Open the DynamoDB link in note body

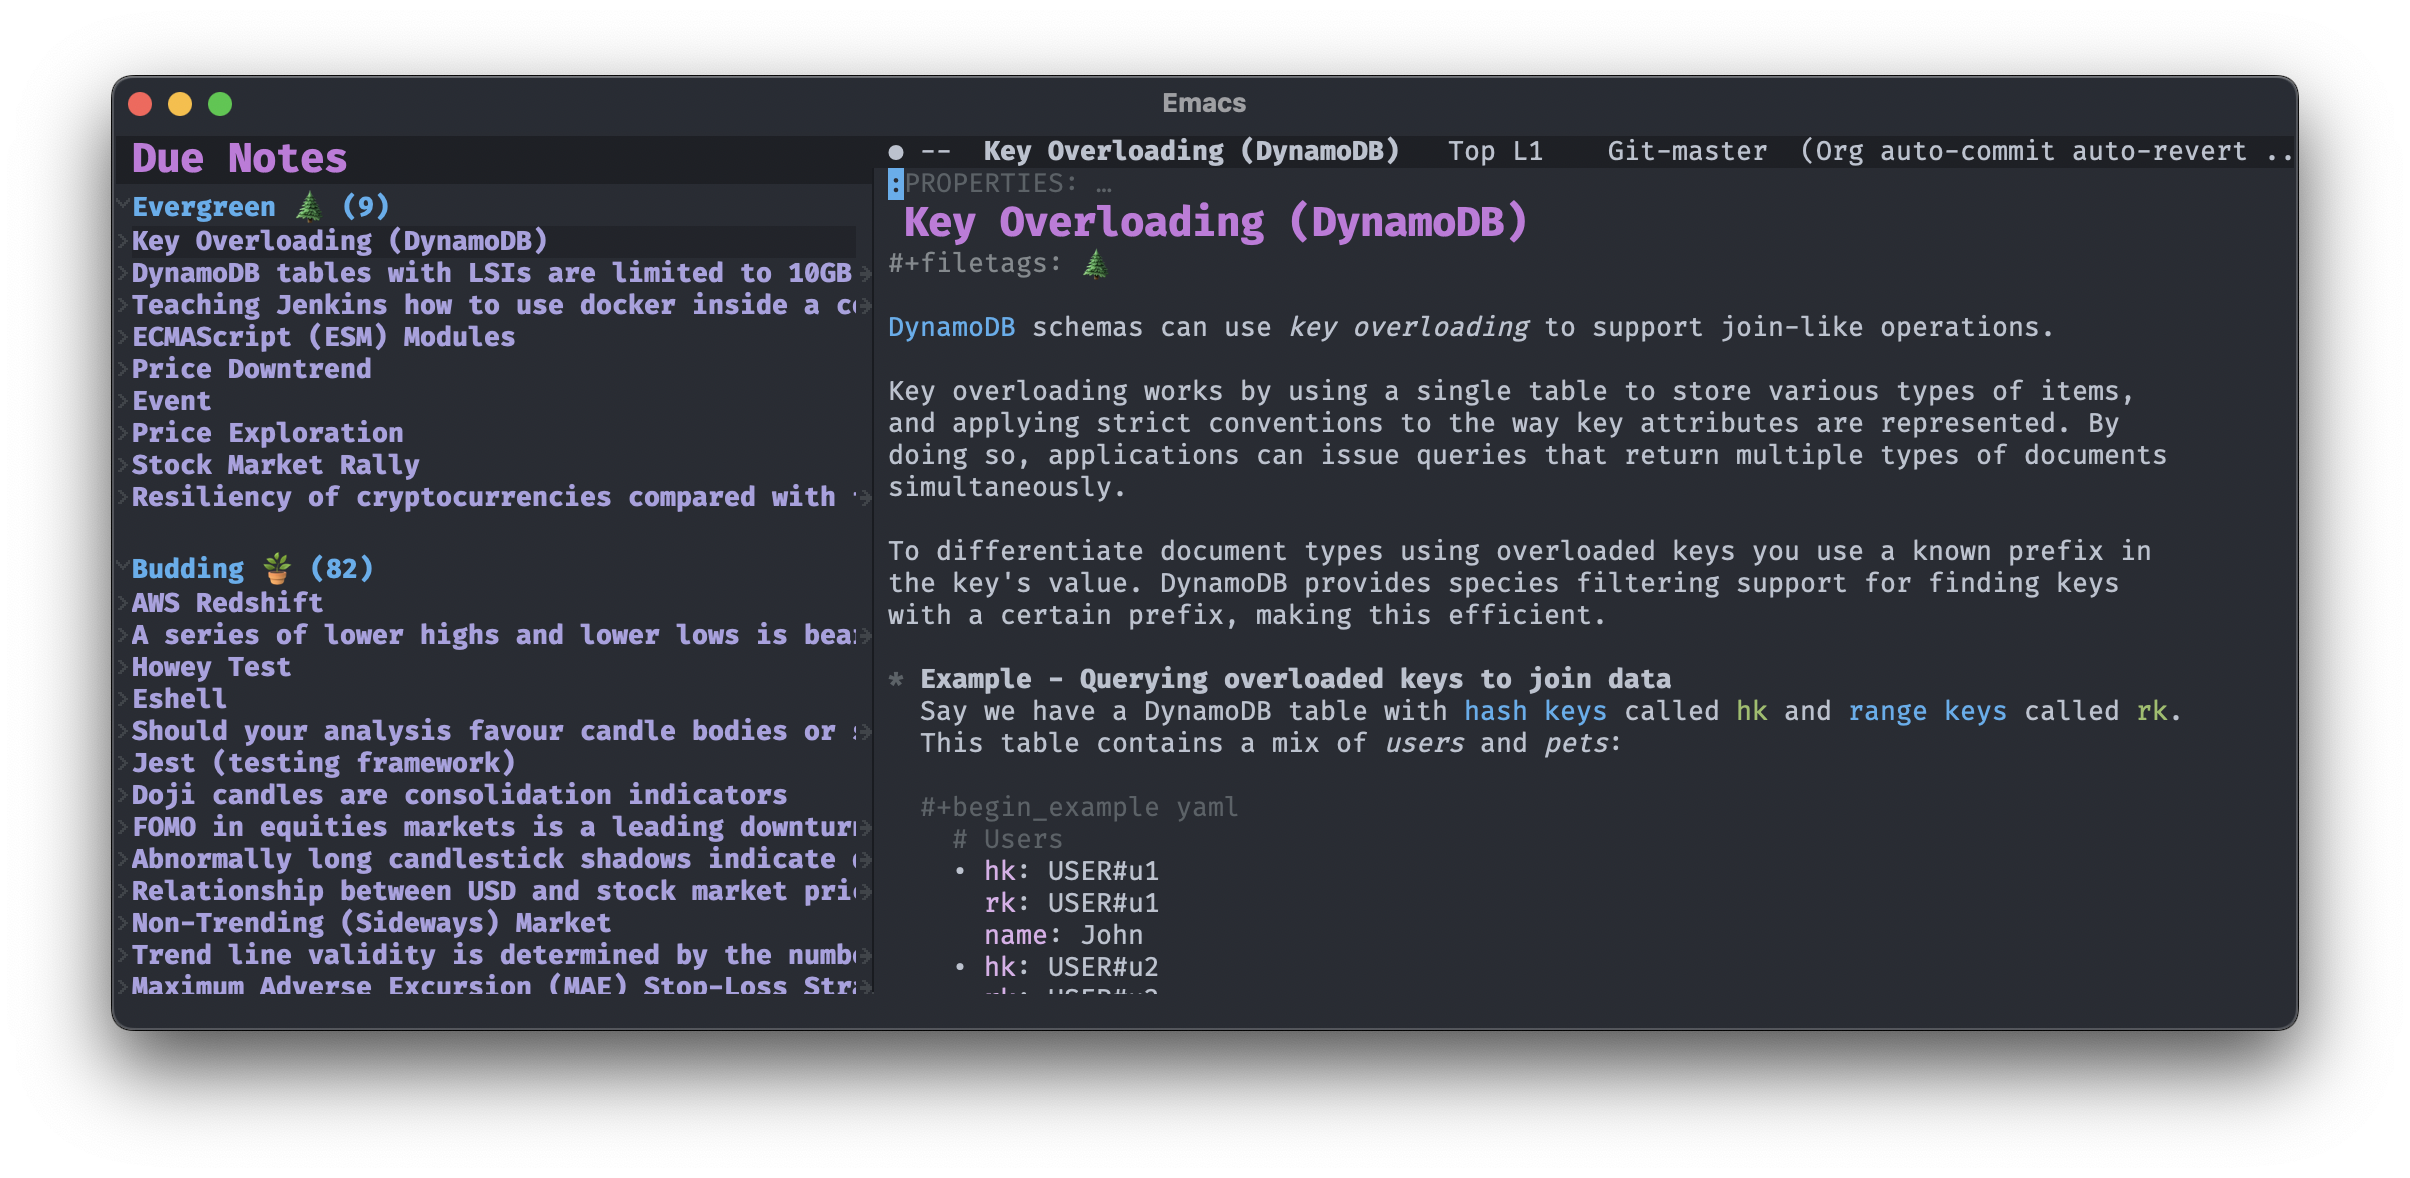(951, 327)
